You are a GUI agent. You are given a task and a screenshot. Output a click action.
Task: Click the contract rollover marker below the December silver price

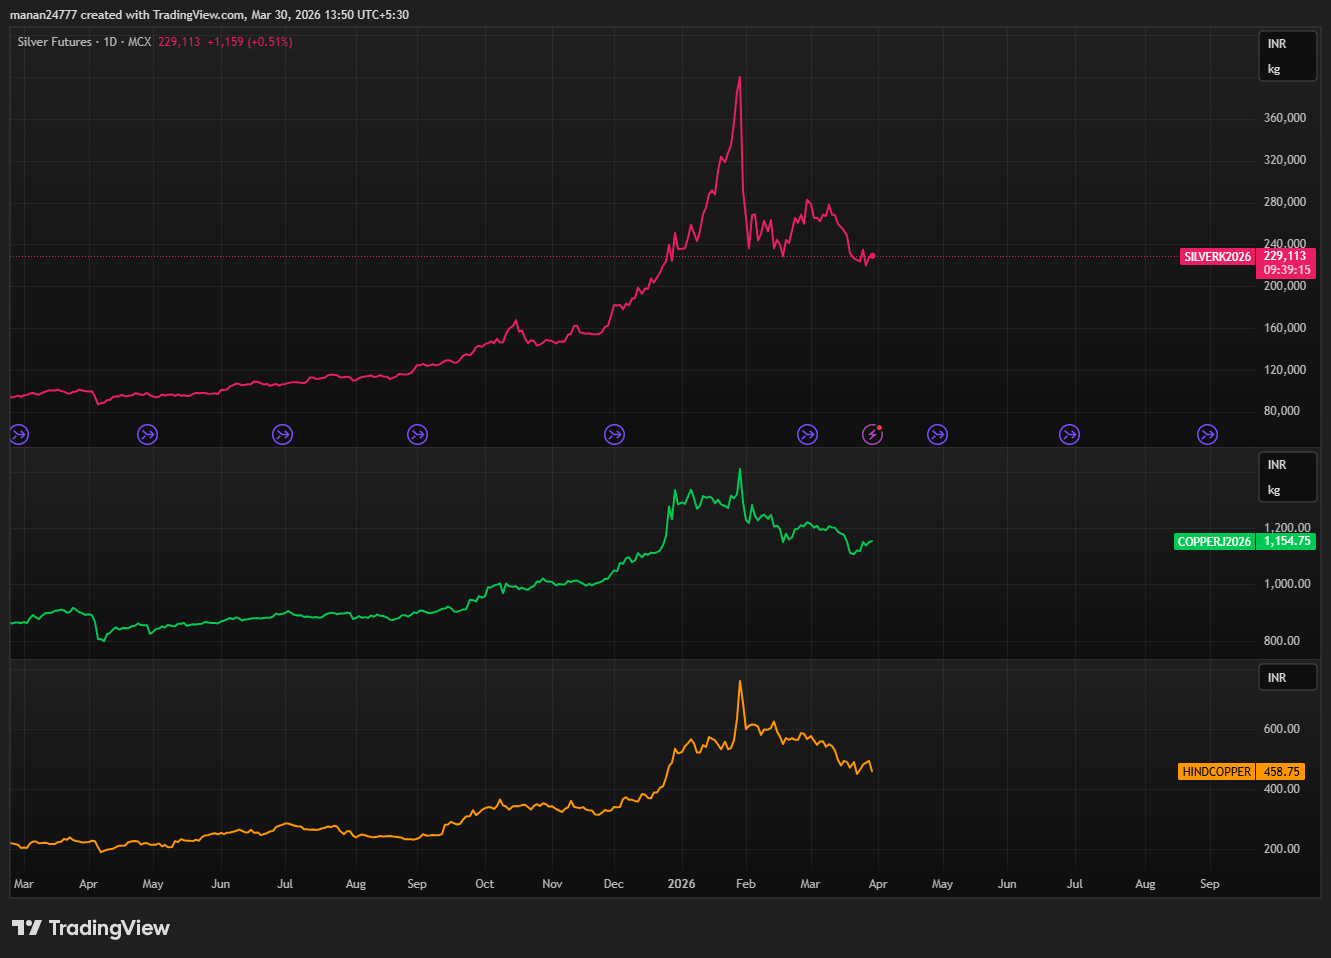pos(614,434)
